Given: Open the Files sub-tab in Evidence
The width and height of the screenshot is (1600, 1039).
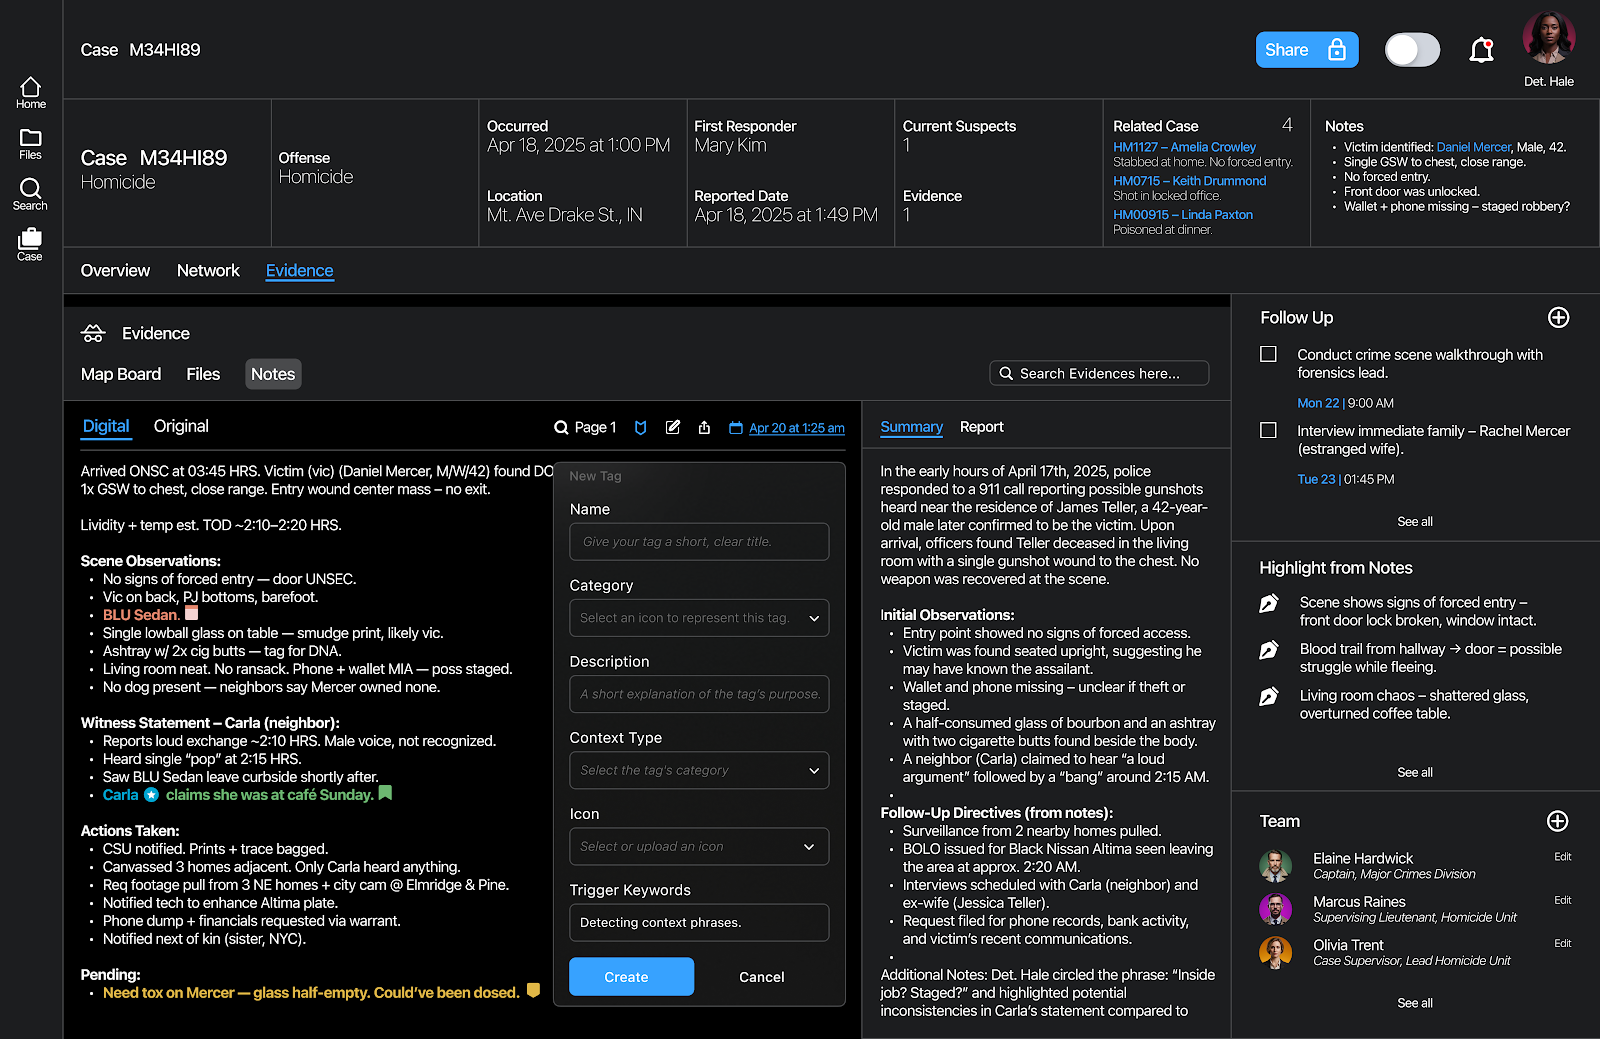Looking at the screenshot, I should click(x=203, y=374).
